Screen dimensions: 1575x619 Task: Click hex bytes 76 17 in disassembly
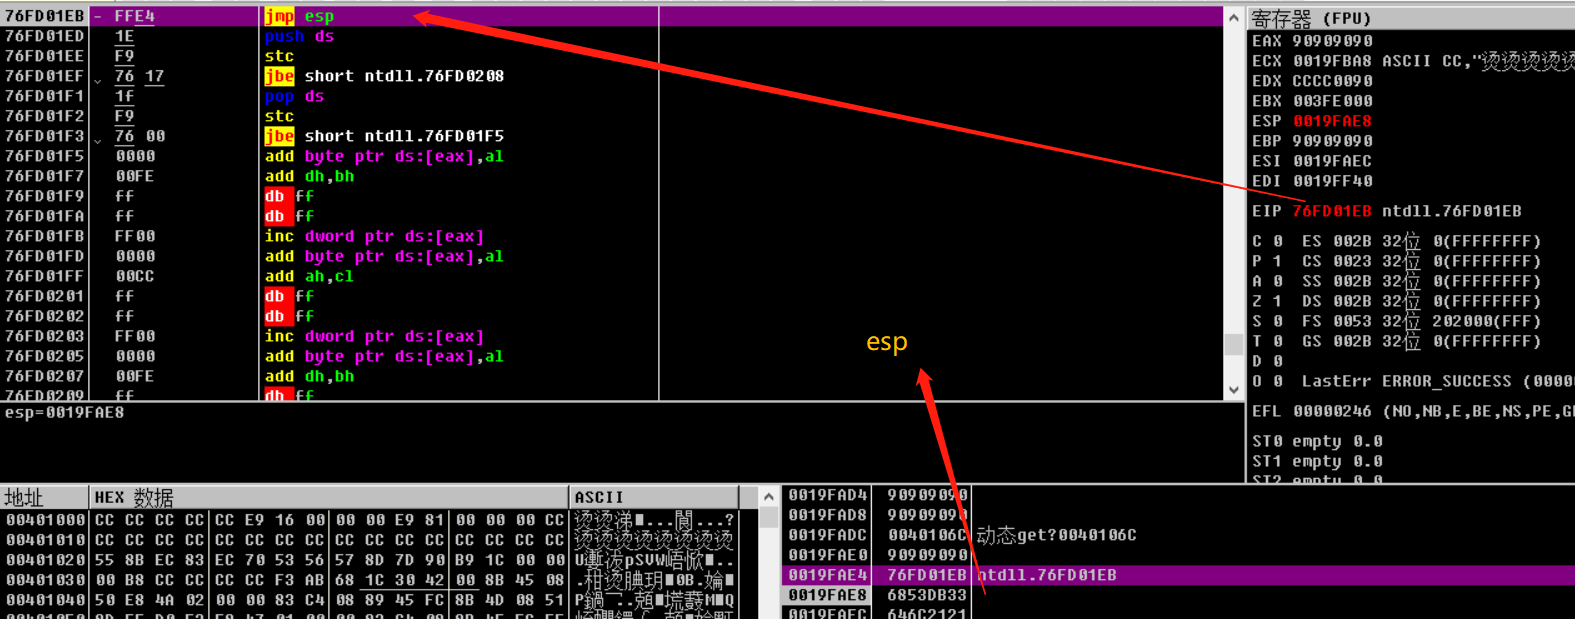[139, 76]
